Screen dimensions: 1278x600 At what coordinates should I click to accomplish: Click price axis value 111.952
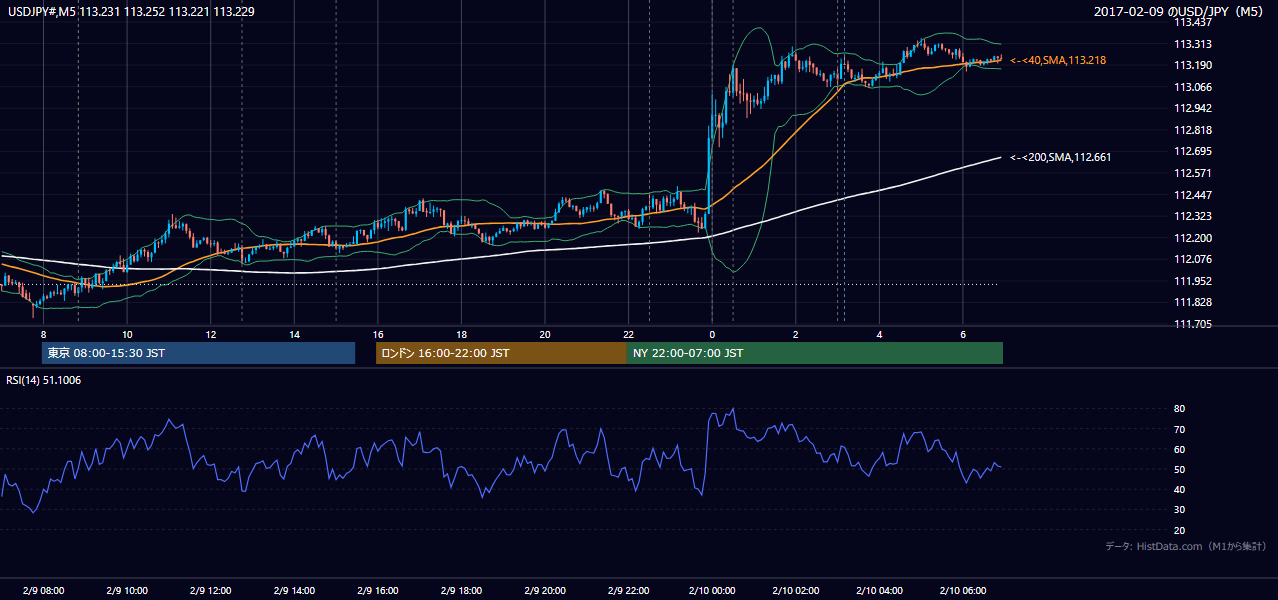click(x=1192, y=281)
